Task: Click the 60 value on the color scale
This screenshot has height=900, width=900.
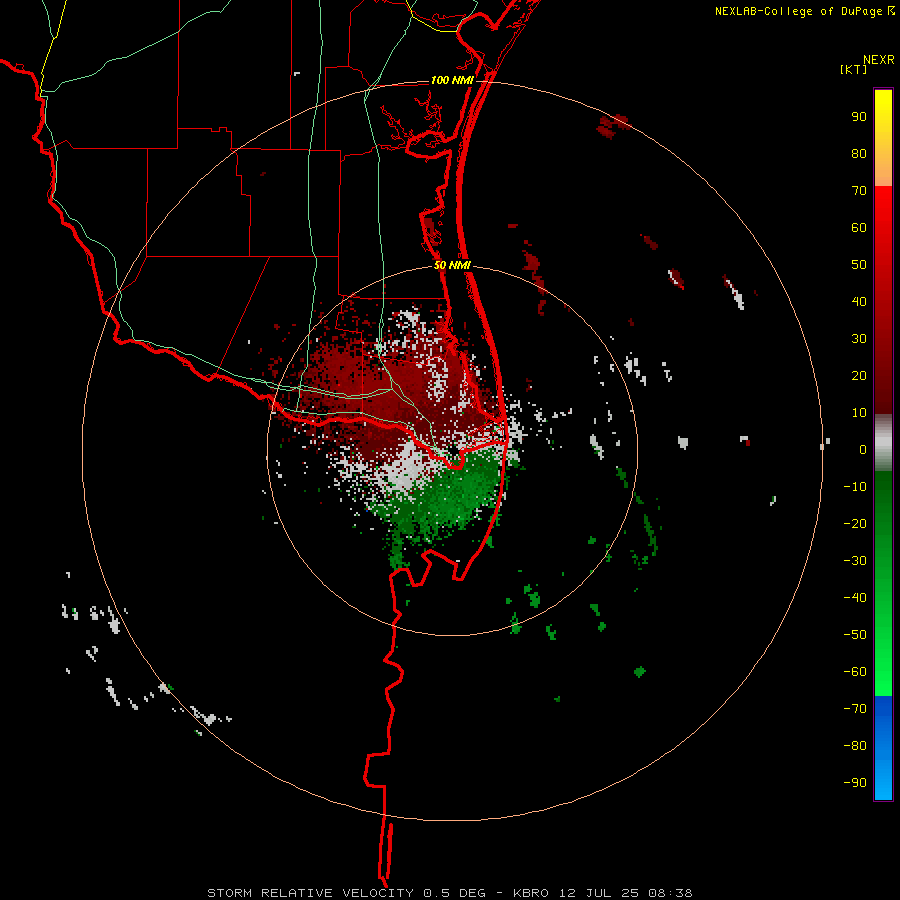Action: (x=859, y=227)
